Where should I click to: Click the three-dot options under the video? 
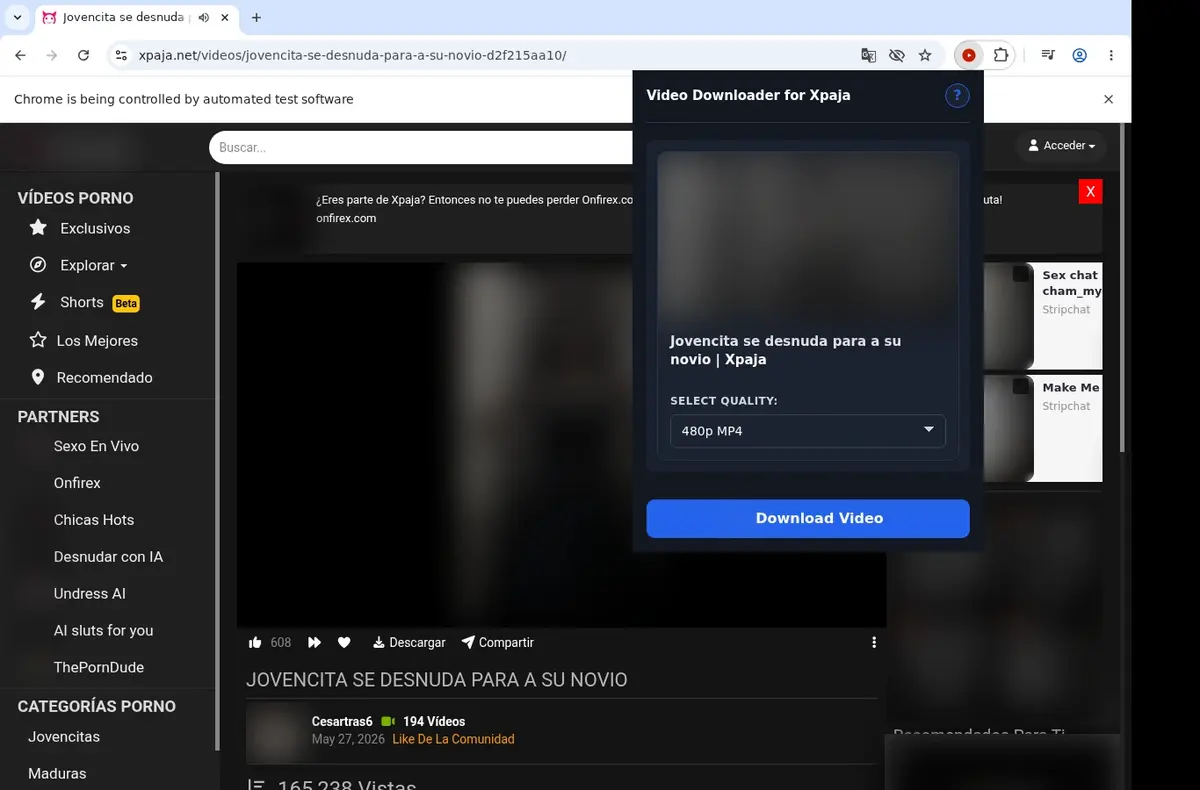[x=874, y=642]
